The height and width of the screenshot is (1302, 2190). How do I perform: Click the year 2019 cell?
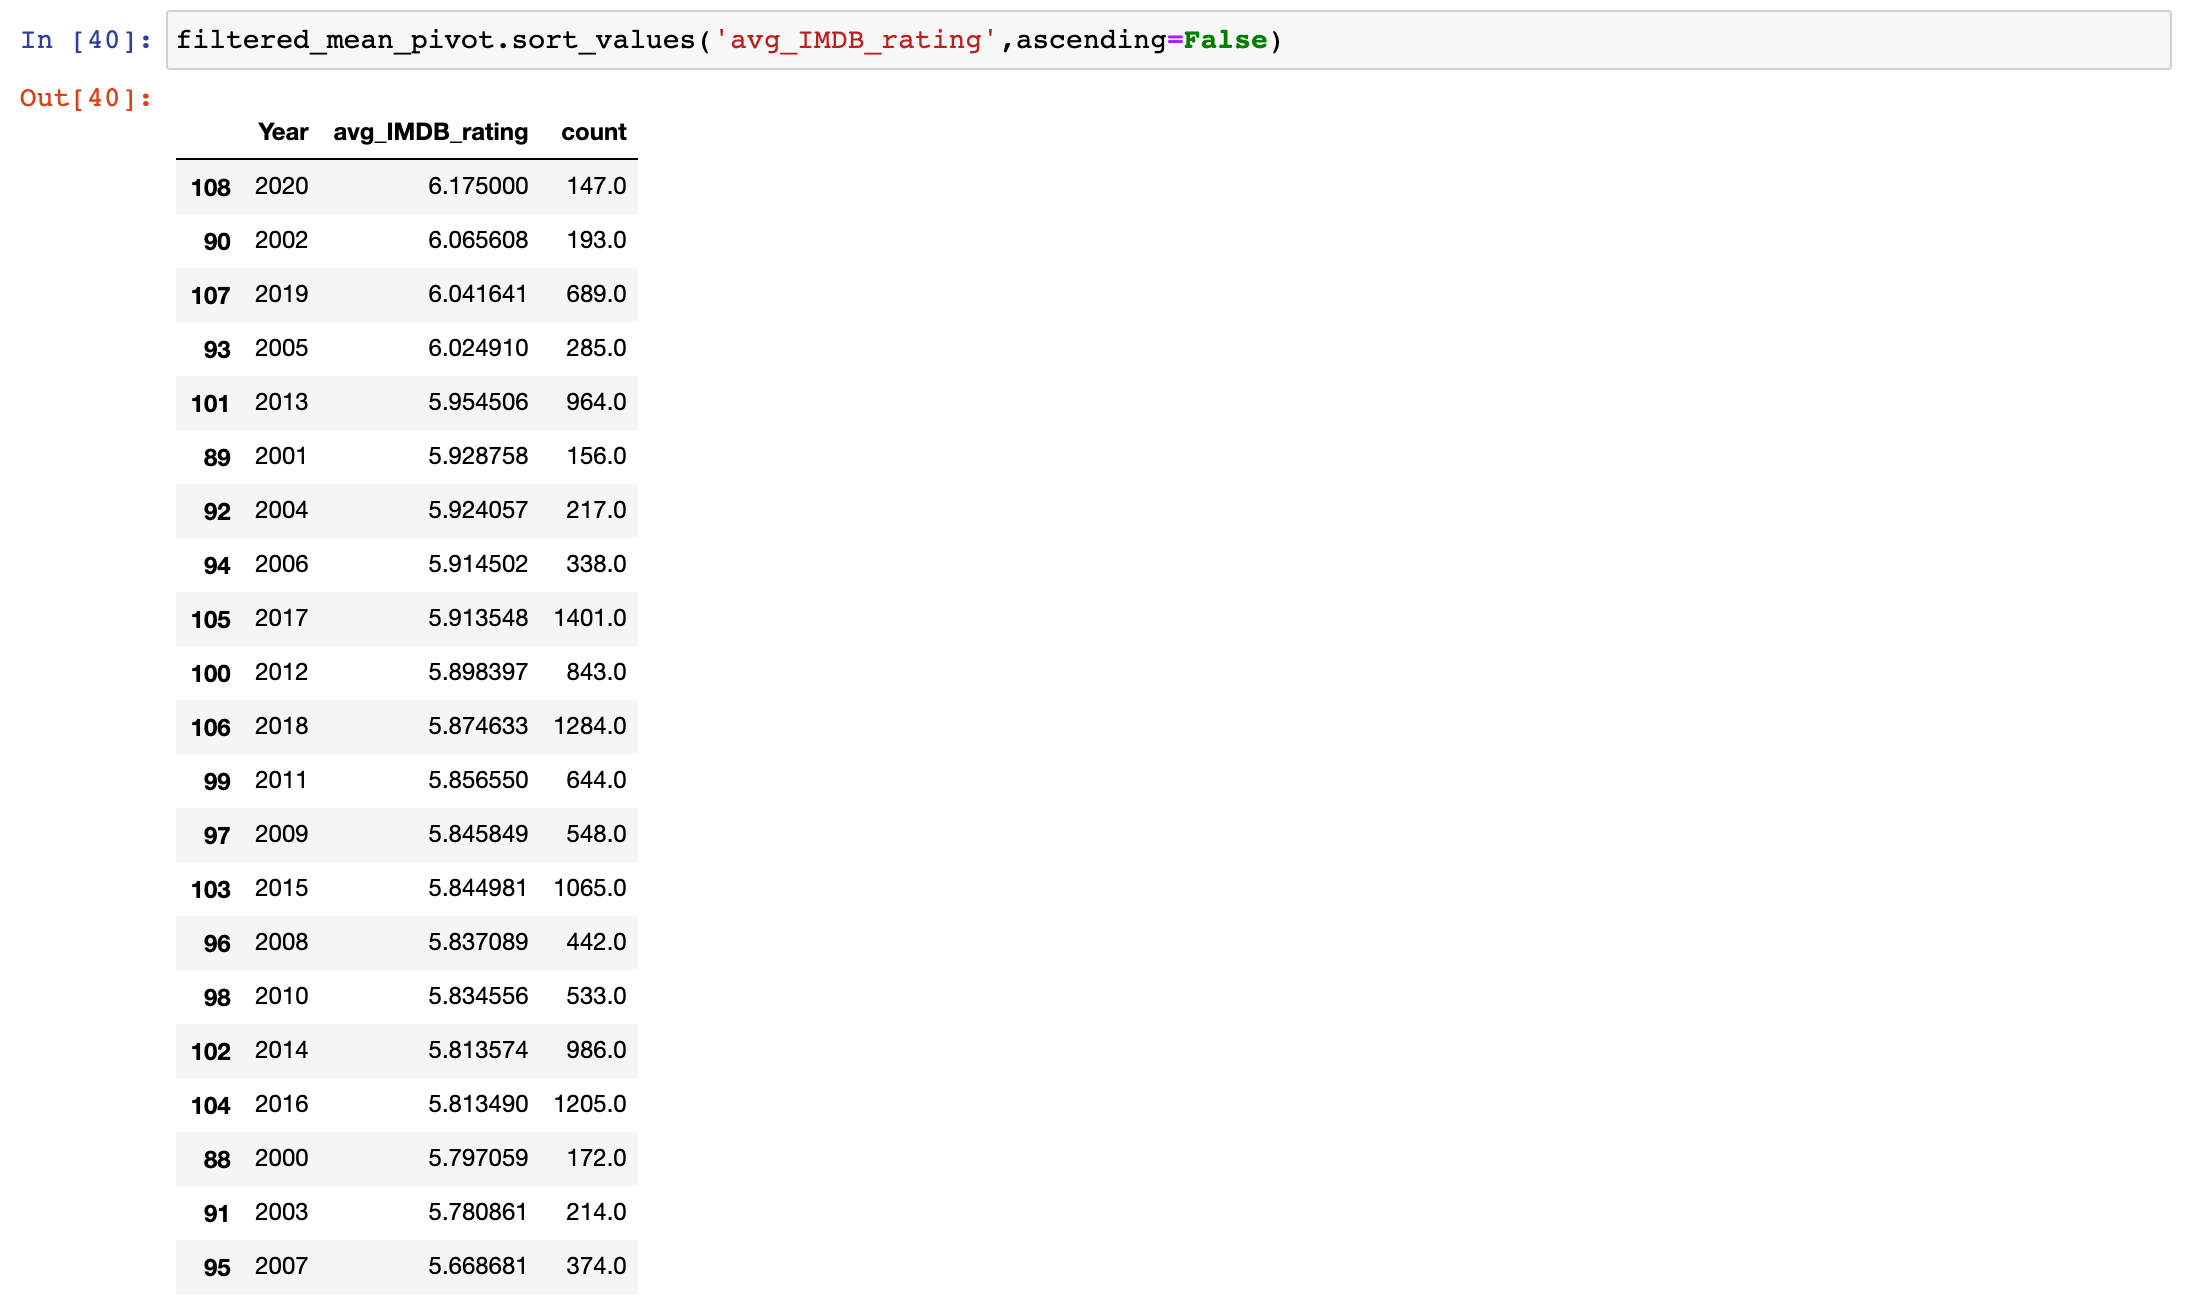(x=281, y=294)
